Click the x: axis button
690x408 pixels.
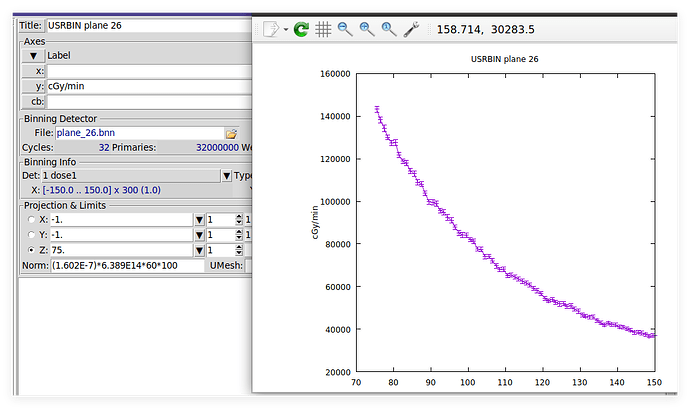tap(33, 71)
